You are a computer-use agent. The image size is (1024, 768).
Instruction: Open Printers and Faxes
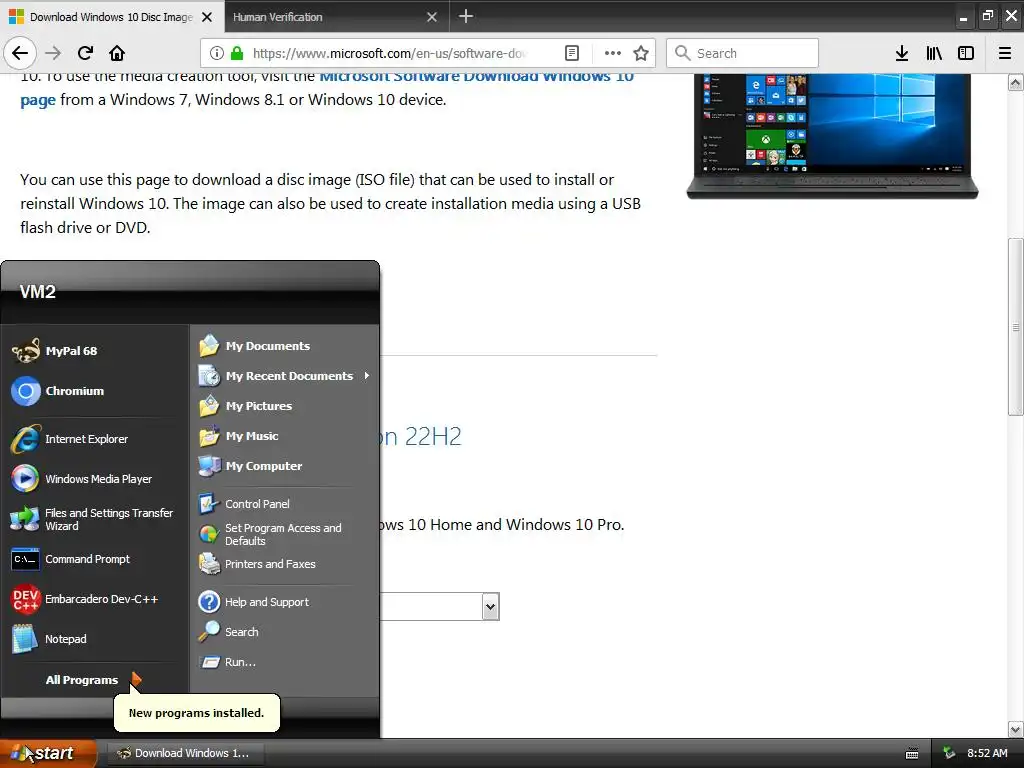[284, 564]
